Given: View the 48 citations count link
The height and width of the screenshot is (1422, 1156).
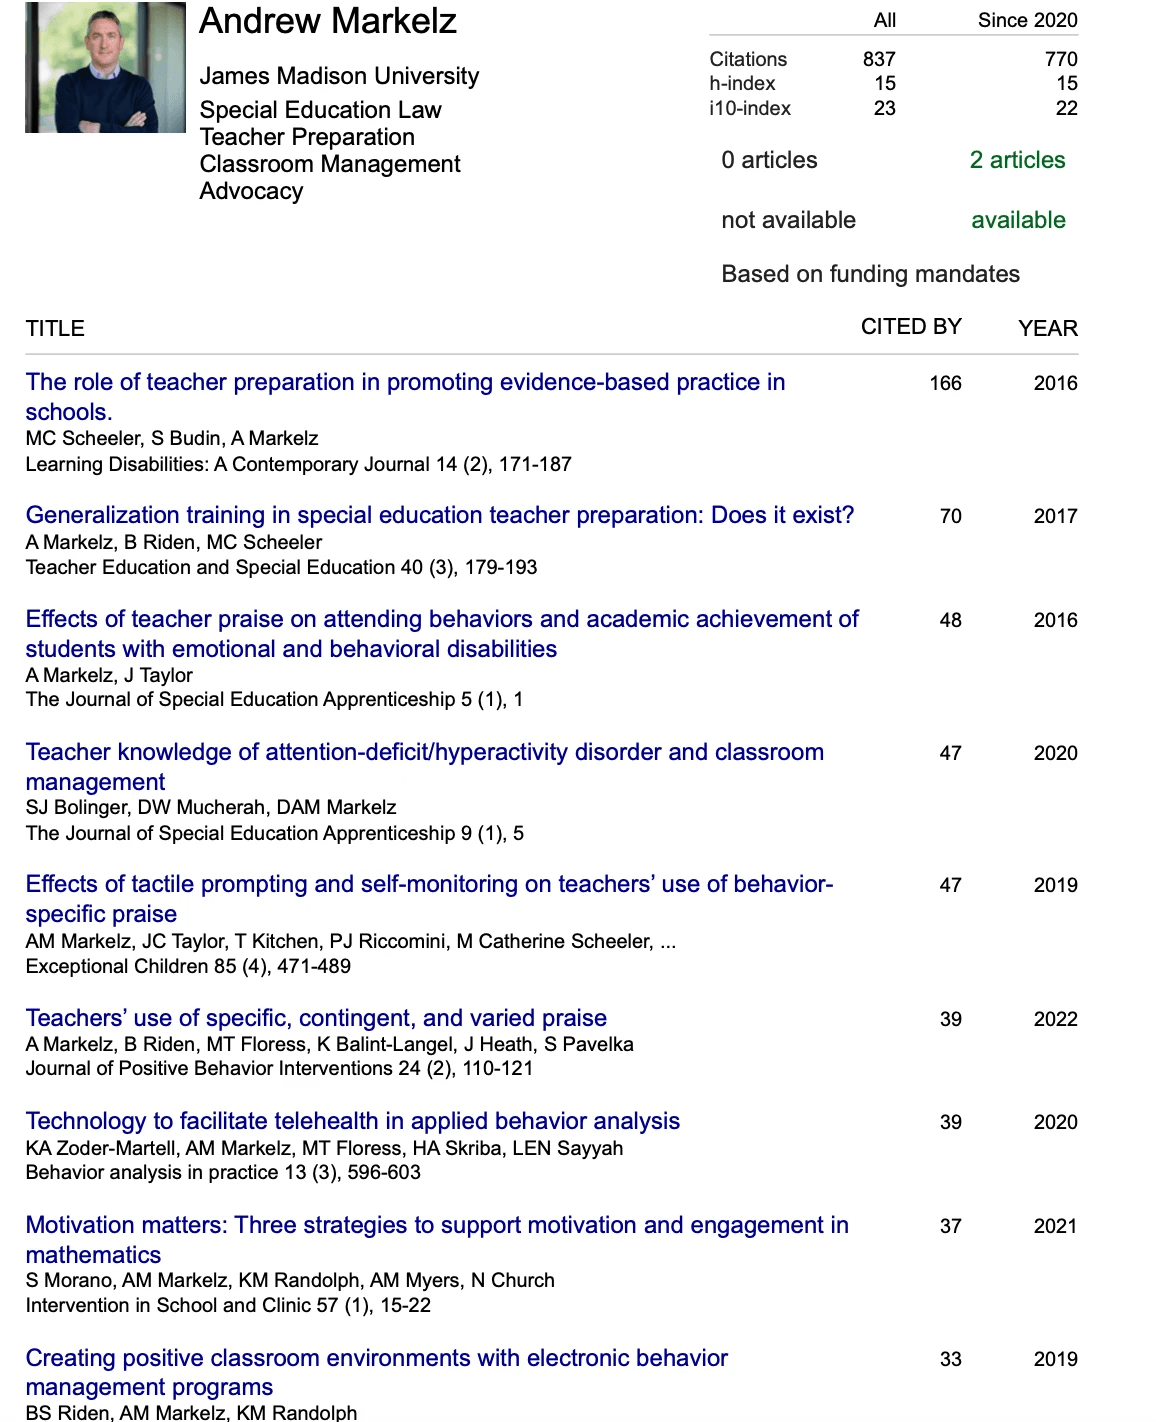Looking at the screenshot, I should (x=950, y=621).
